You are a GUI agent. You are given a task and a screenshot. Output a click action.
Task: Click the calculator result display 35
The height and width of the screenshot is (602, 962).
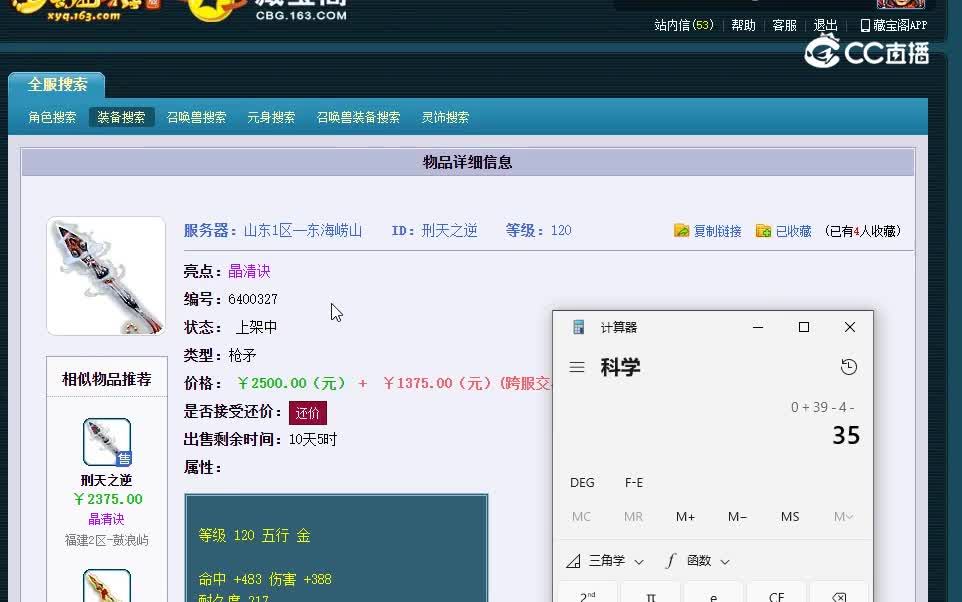[x=846, y=436]
